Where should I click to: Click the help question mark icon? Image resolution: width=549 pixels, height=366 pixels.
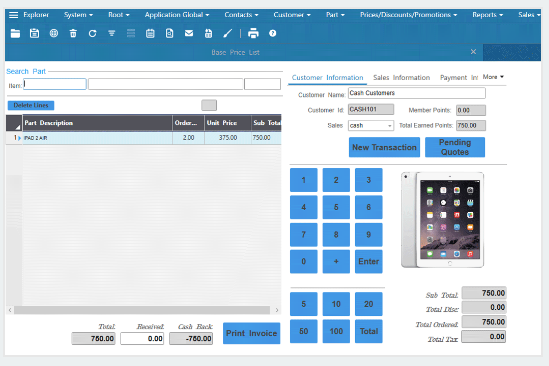click(x=272, y=33)
